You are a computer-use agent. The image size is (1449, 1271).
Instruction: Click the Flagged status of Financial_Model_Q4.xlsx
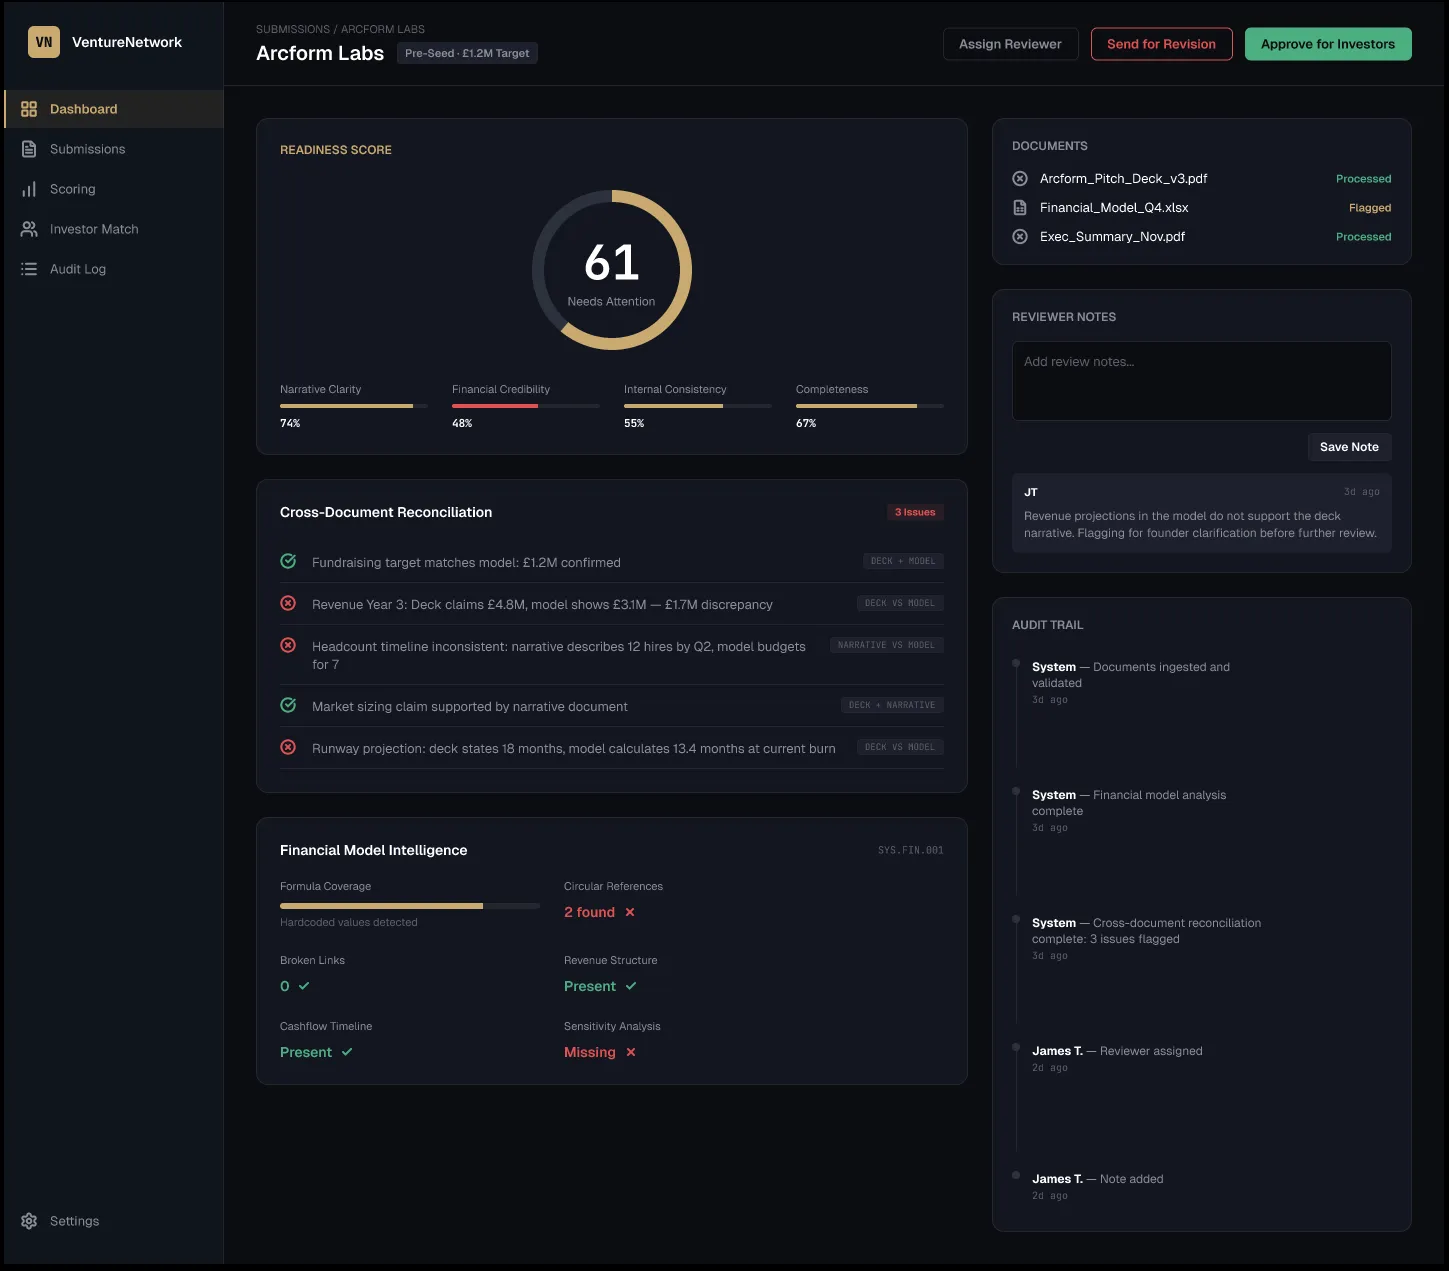click(x=1370, y=208)
